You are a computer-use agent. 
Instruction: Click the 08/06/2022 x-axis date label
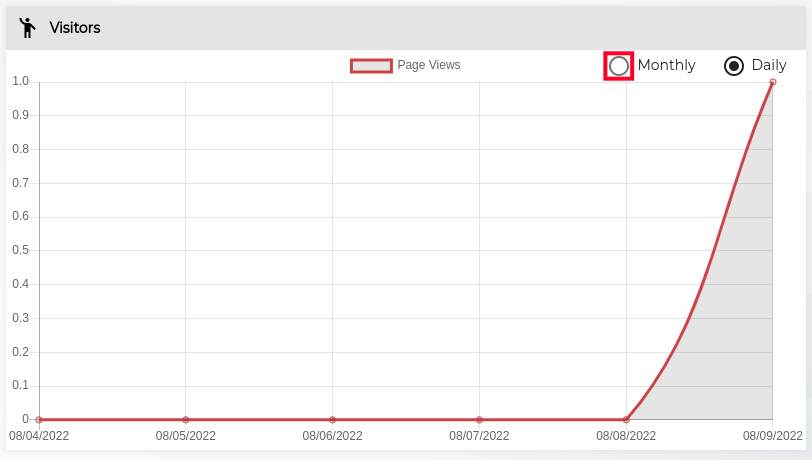coord(333,436)
